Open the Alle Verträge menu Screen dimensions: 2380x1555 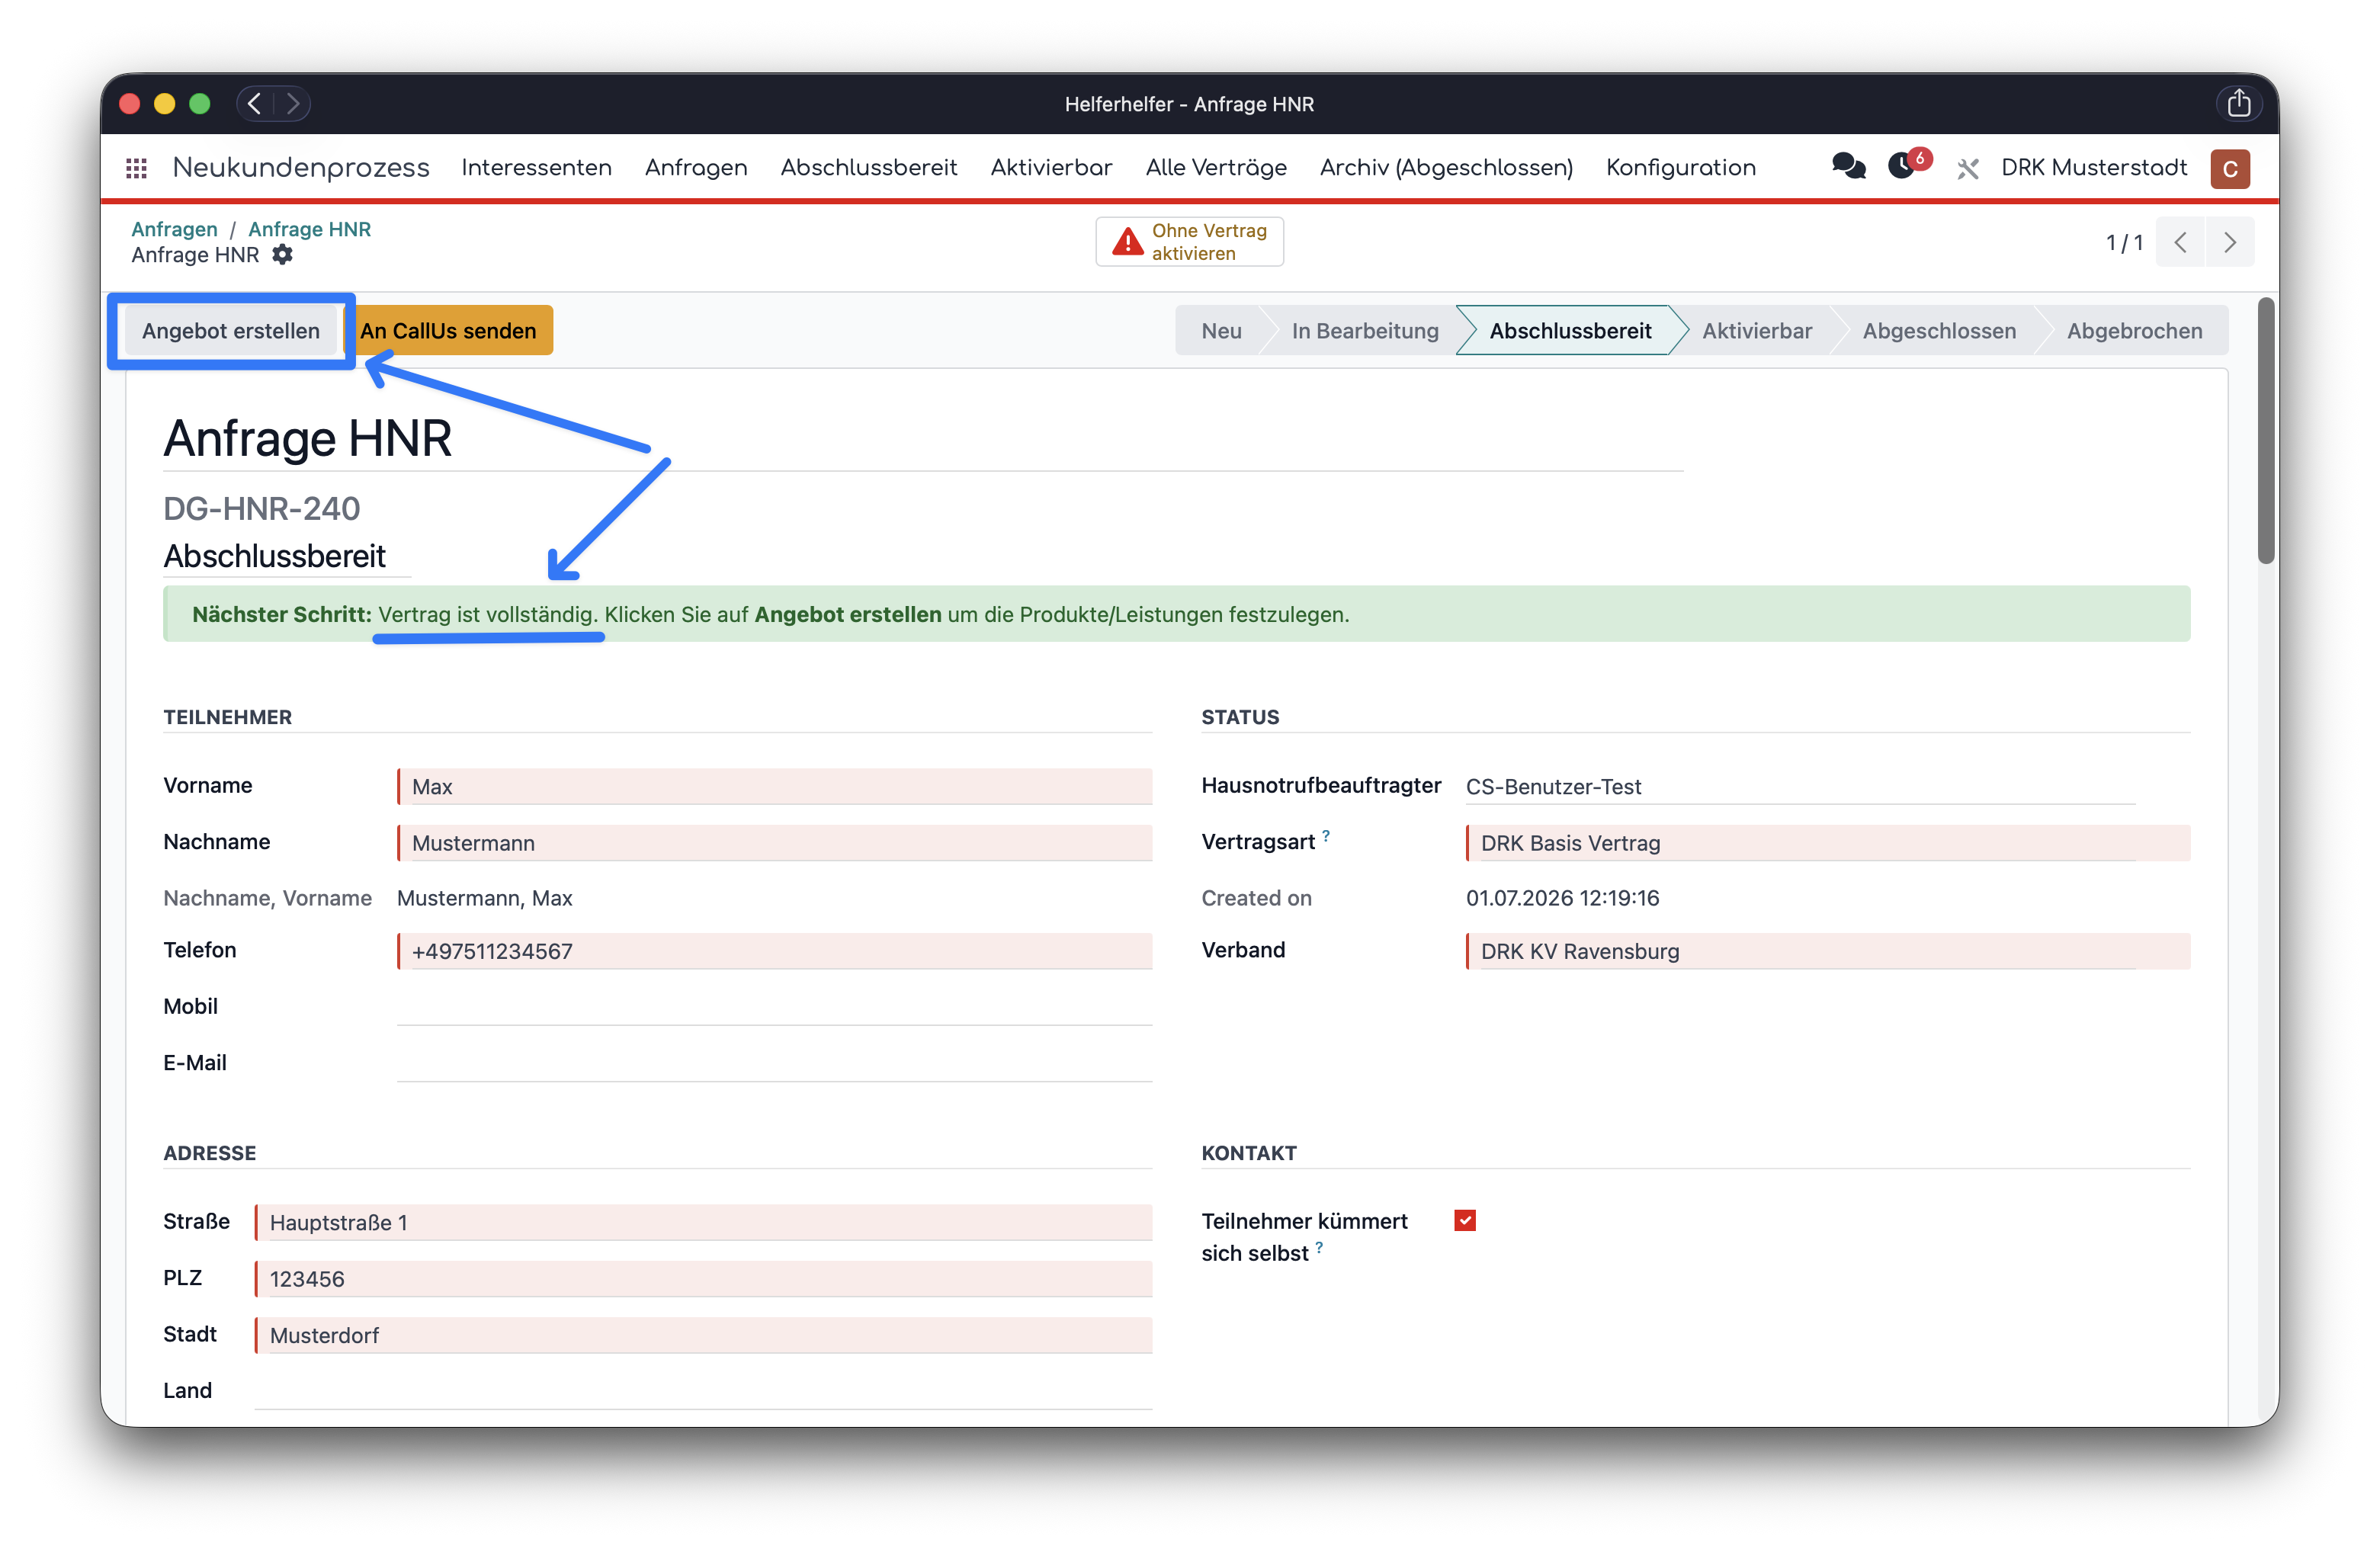pos(1216,168)
